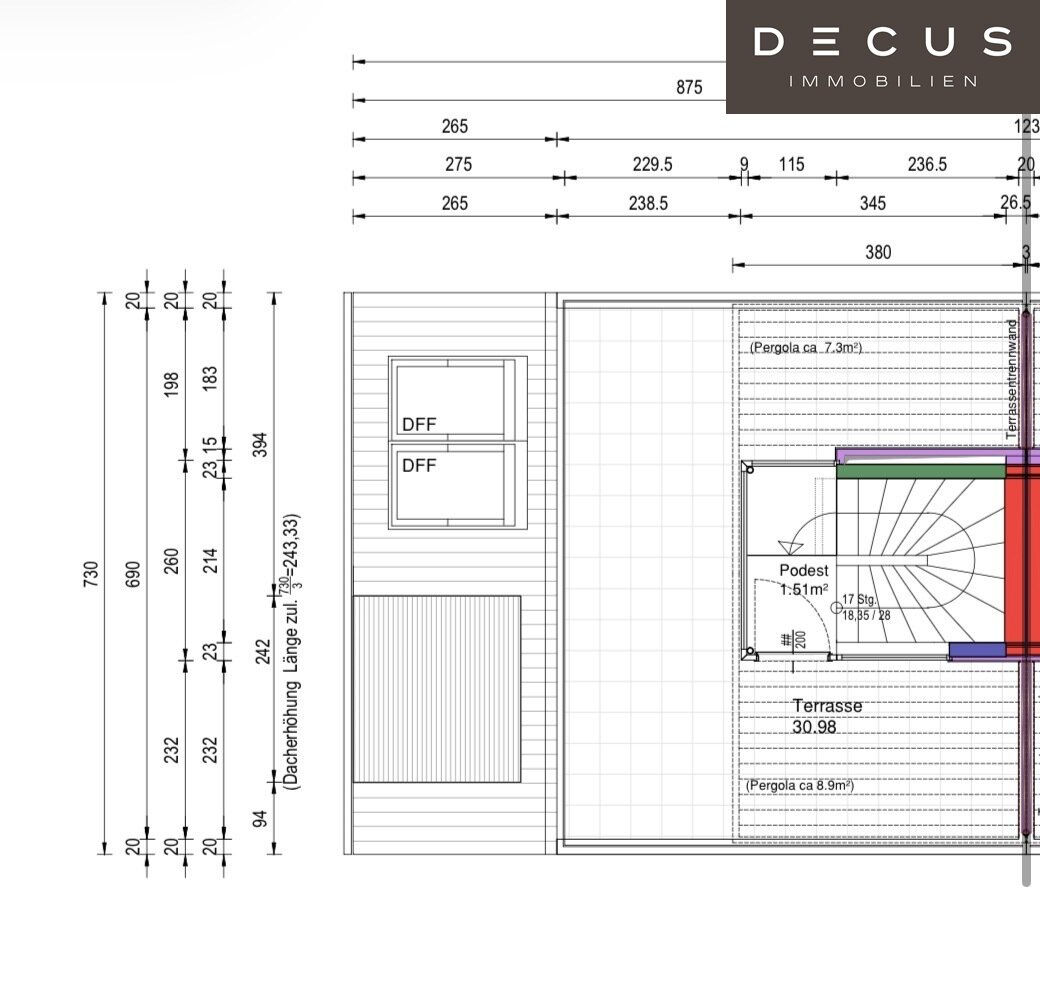Click the Terrasse 30.98 label

(x=827, y=716)
